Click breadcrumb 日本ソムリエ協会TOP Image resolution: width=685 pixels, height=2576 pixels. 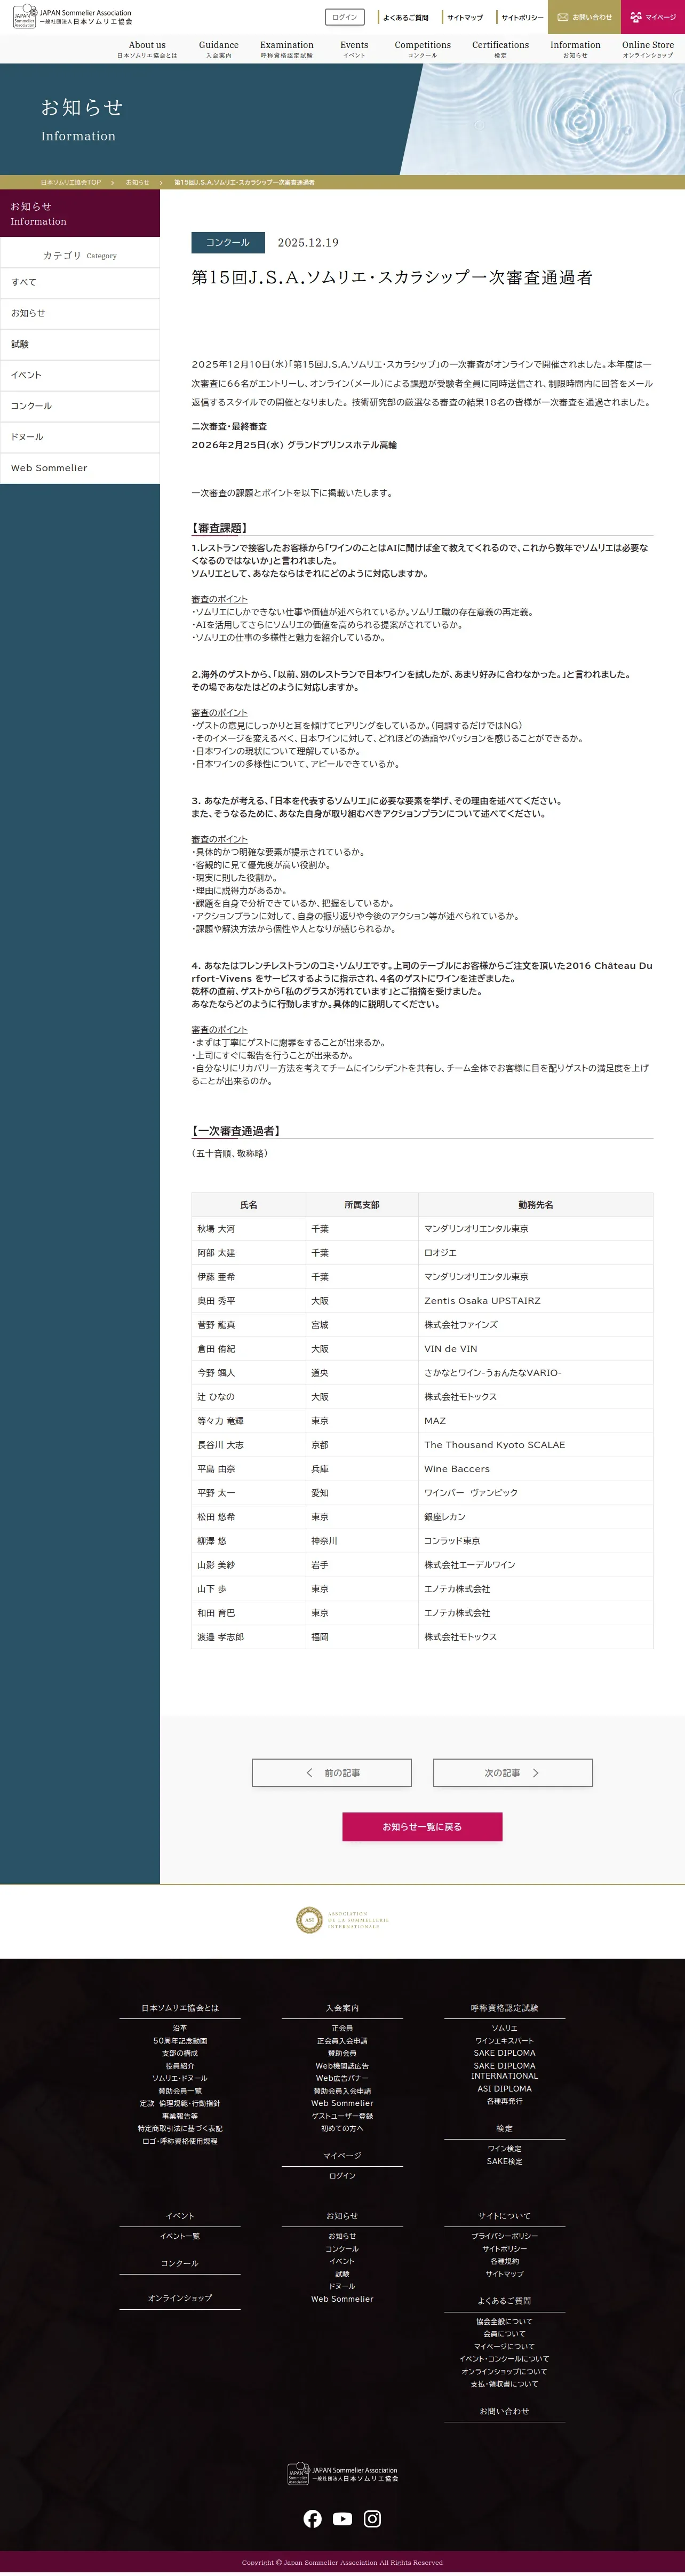pyautogui.click(x=71, y=182)
